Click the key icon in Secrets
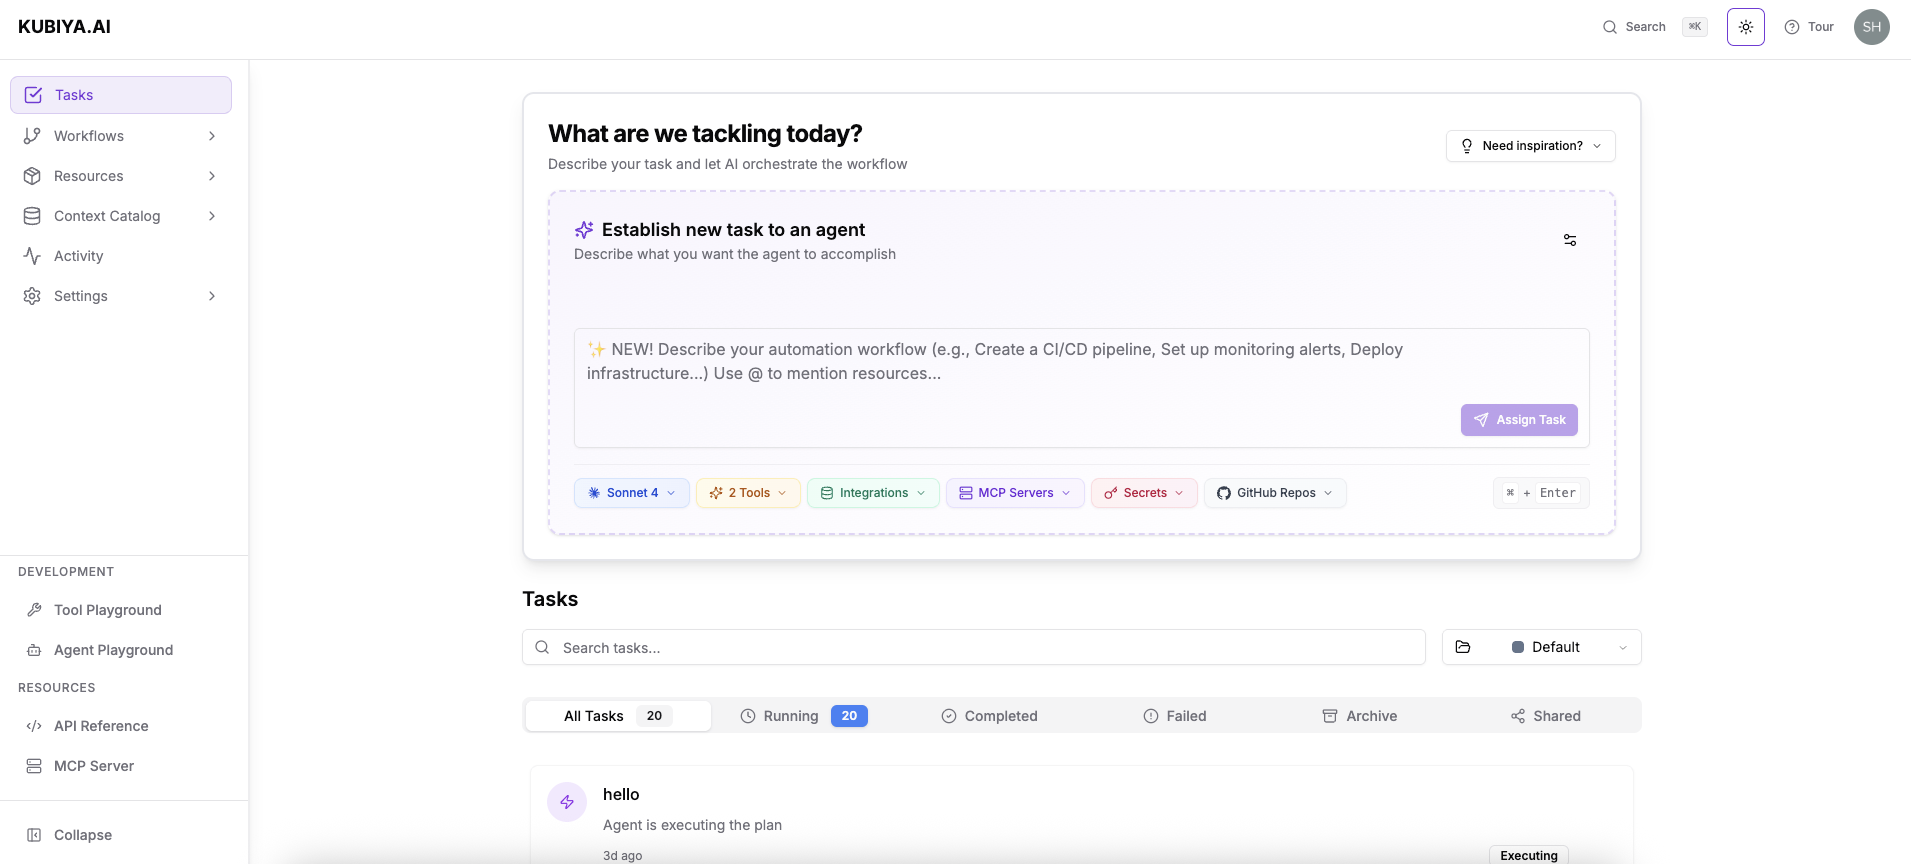Image resolution: width=1911 pixels, height=864 pixels. coord(1111,493)
